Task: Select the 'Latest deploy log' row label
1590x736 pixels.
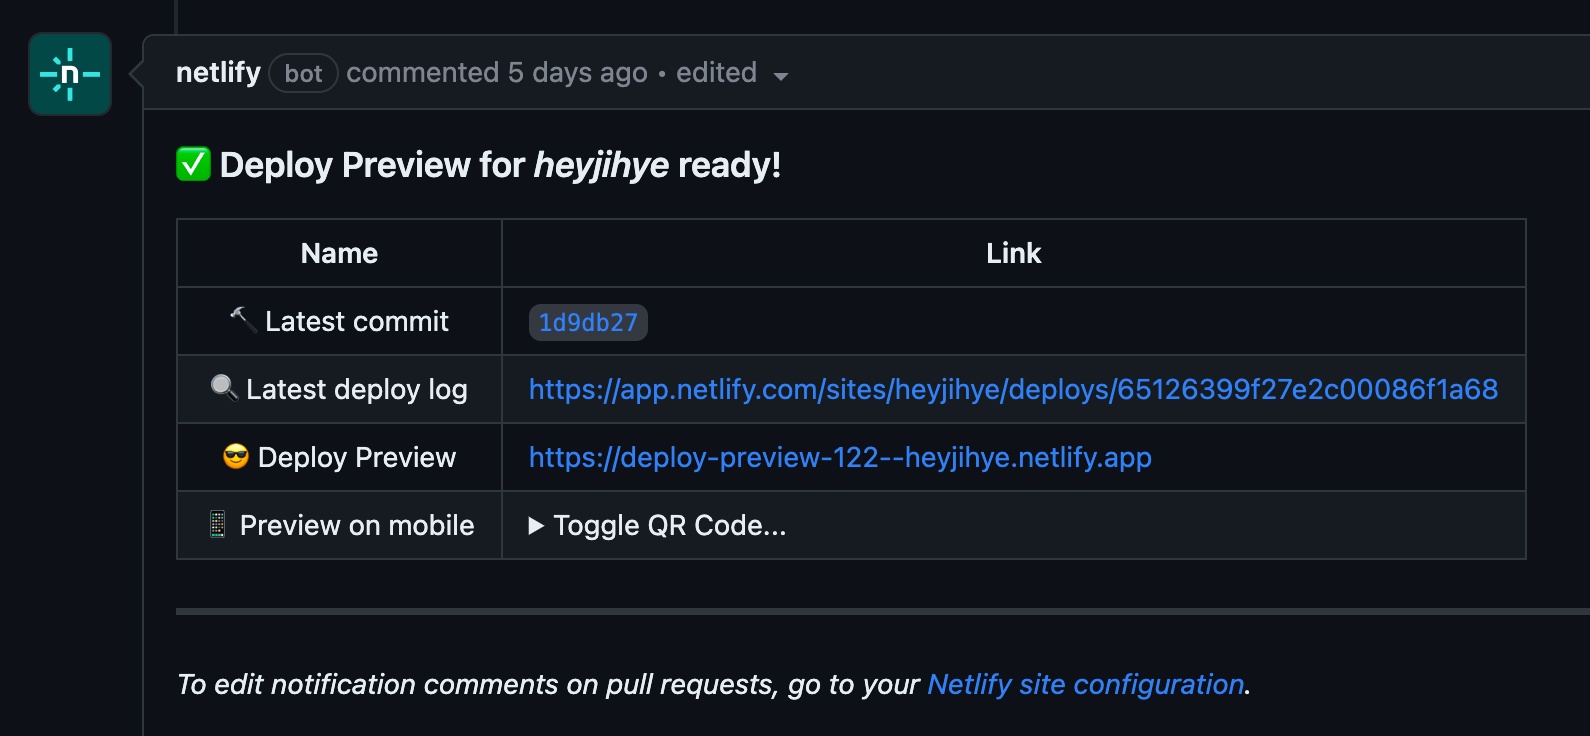Action: coord(357,389)
